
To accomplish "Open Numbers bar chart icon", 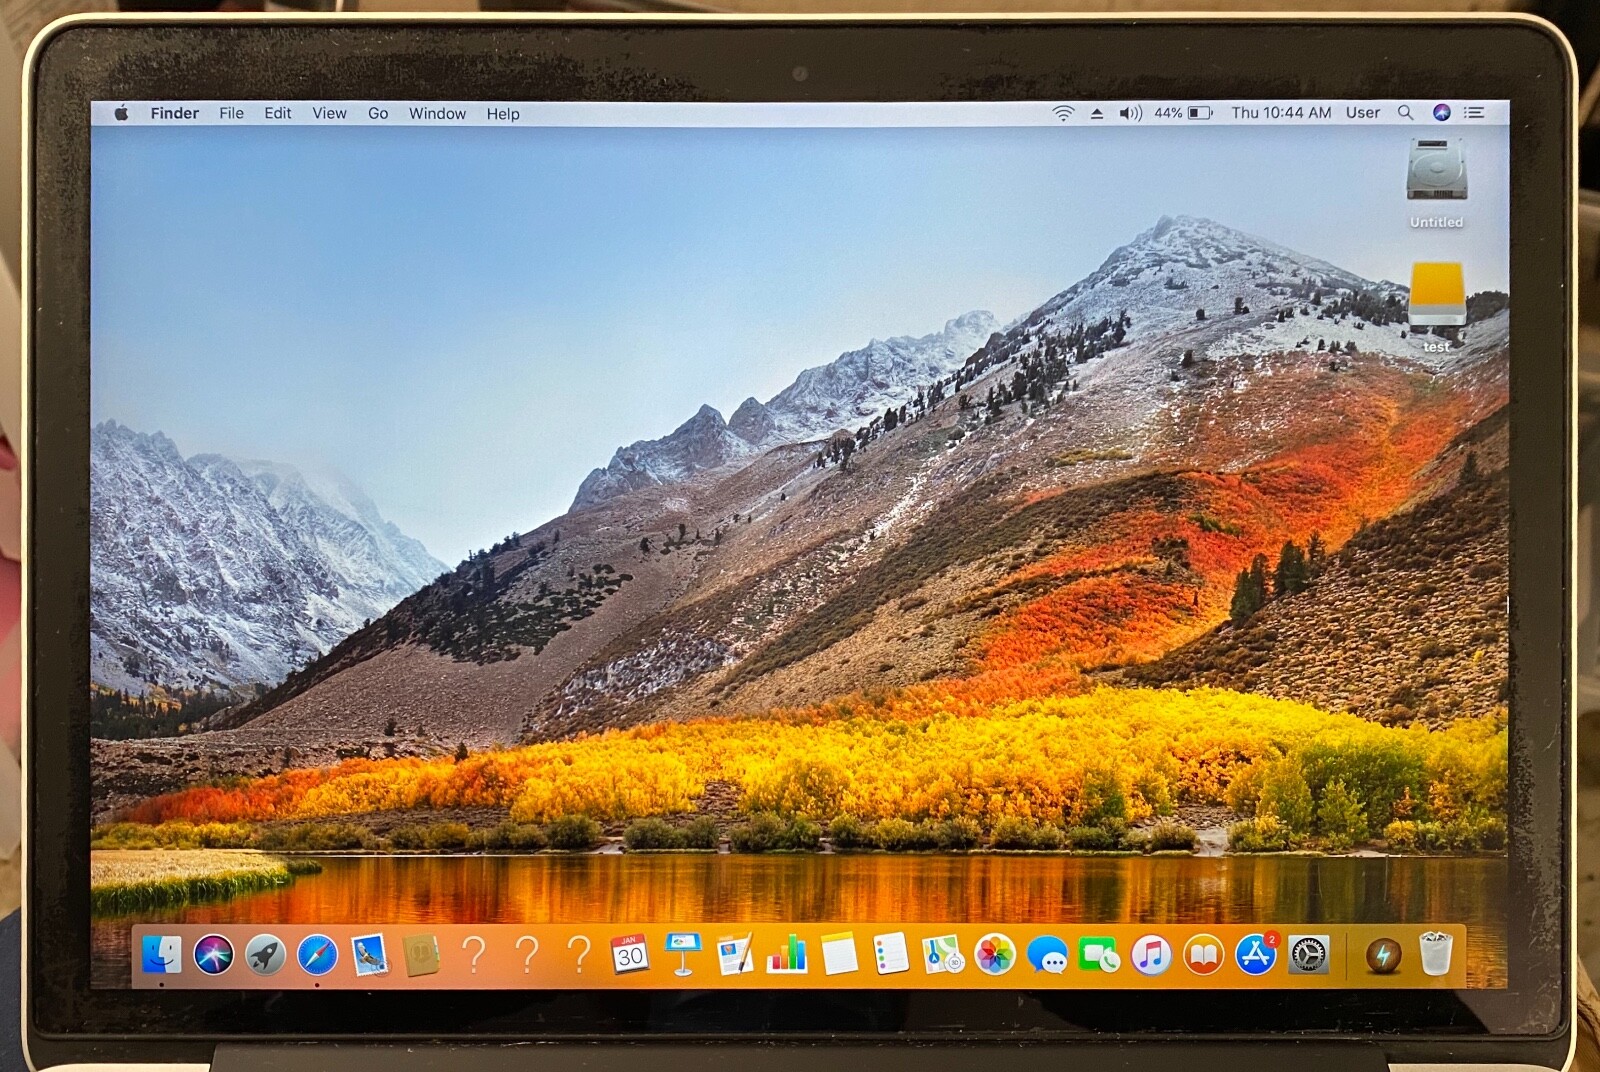I will [x=787, y=955].
